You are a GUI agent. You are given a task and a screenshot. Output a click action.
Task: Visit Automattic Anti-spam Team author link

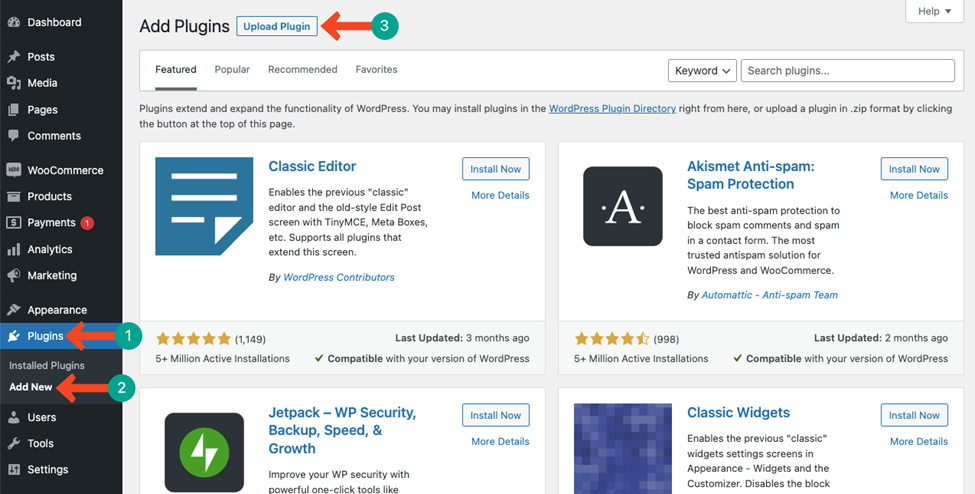tap(770, 295)
